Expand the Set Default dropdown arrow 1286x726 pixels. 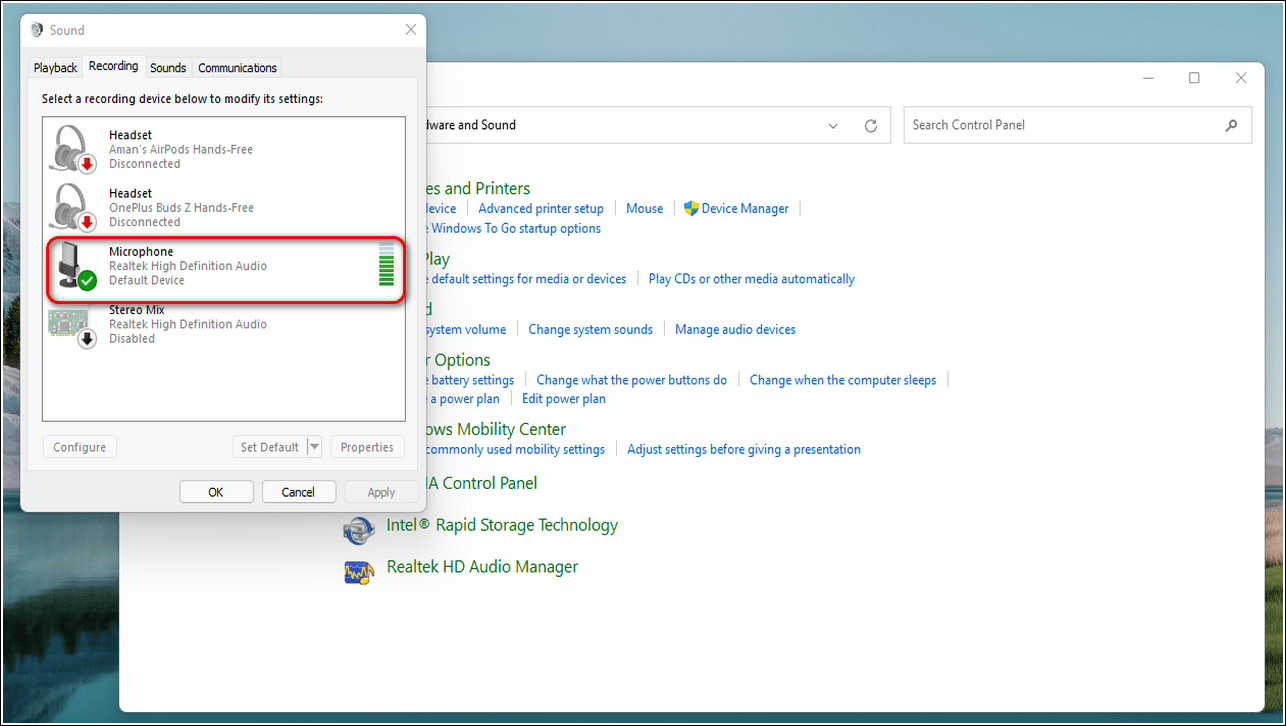[314, 447]
